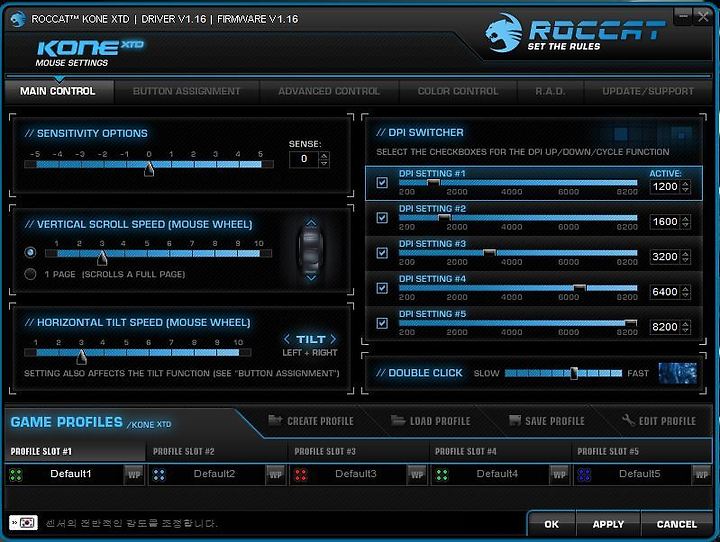720x542 pixels.
Task: Click the double click test image
Action: pos(677,373)
